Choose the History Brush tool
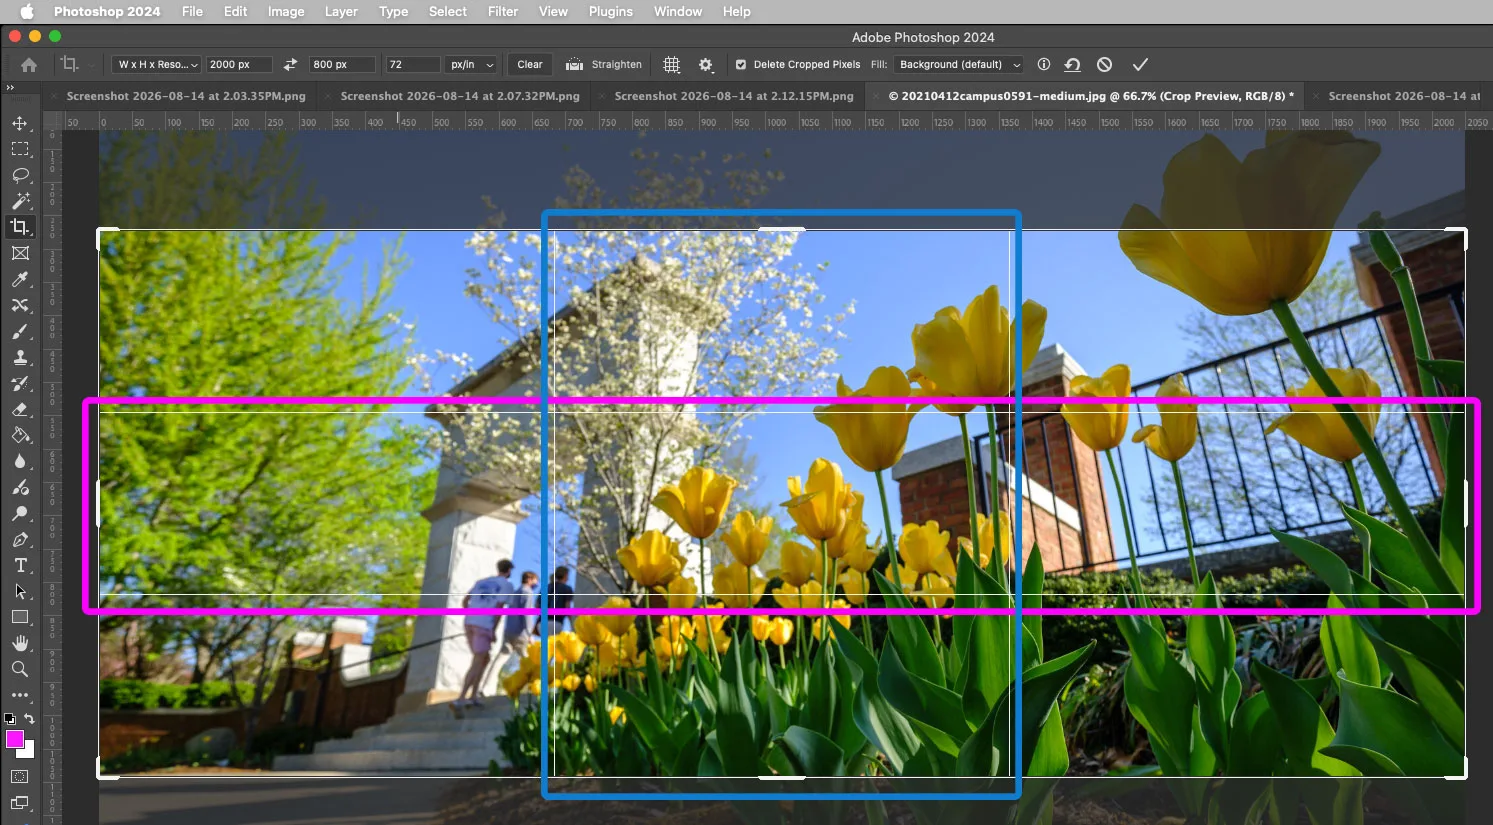1493x825 pixels. coord(20,383)
